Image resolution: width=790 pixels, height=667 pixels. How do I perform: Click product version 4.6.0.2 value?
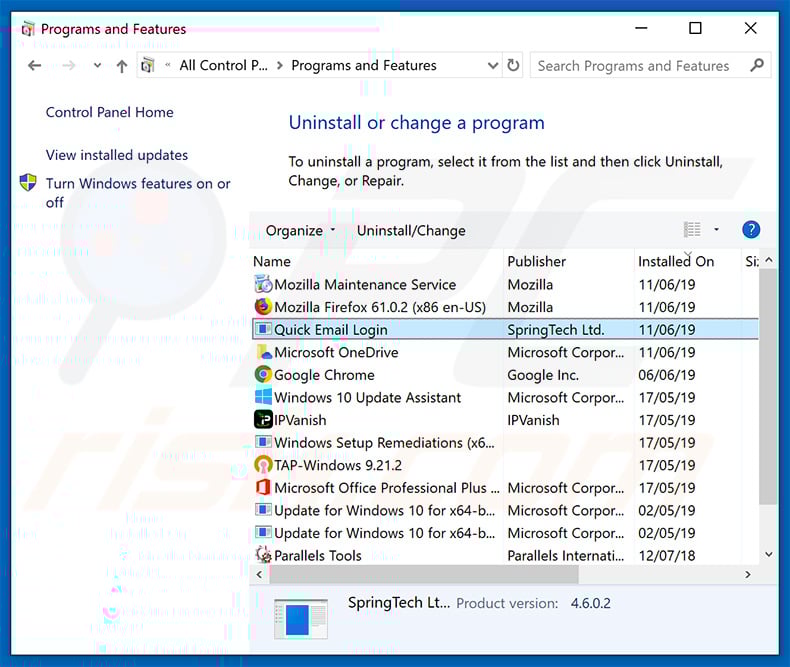(590, 604)
